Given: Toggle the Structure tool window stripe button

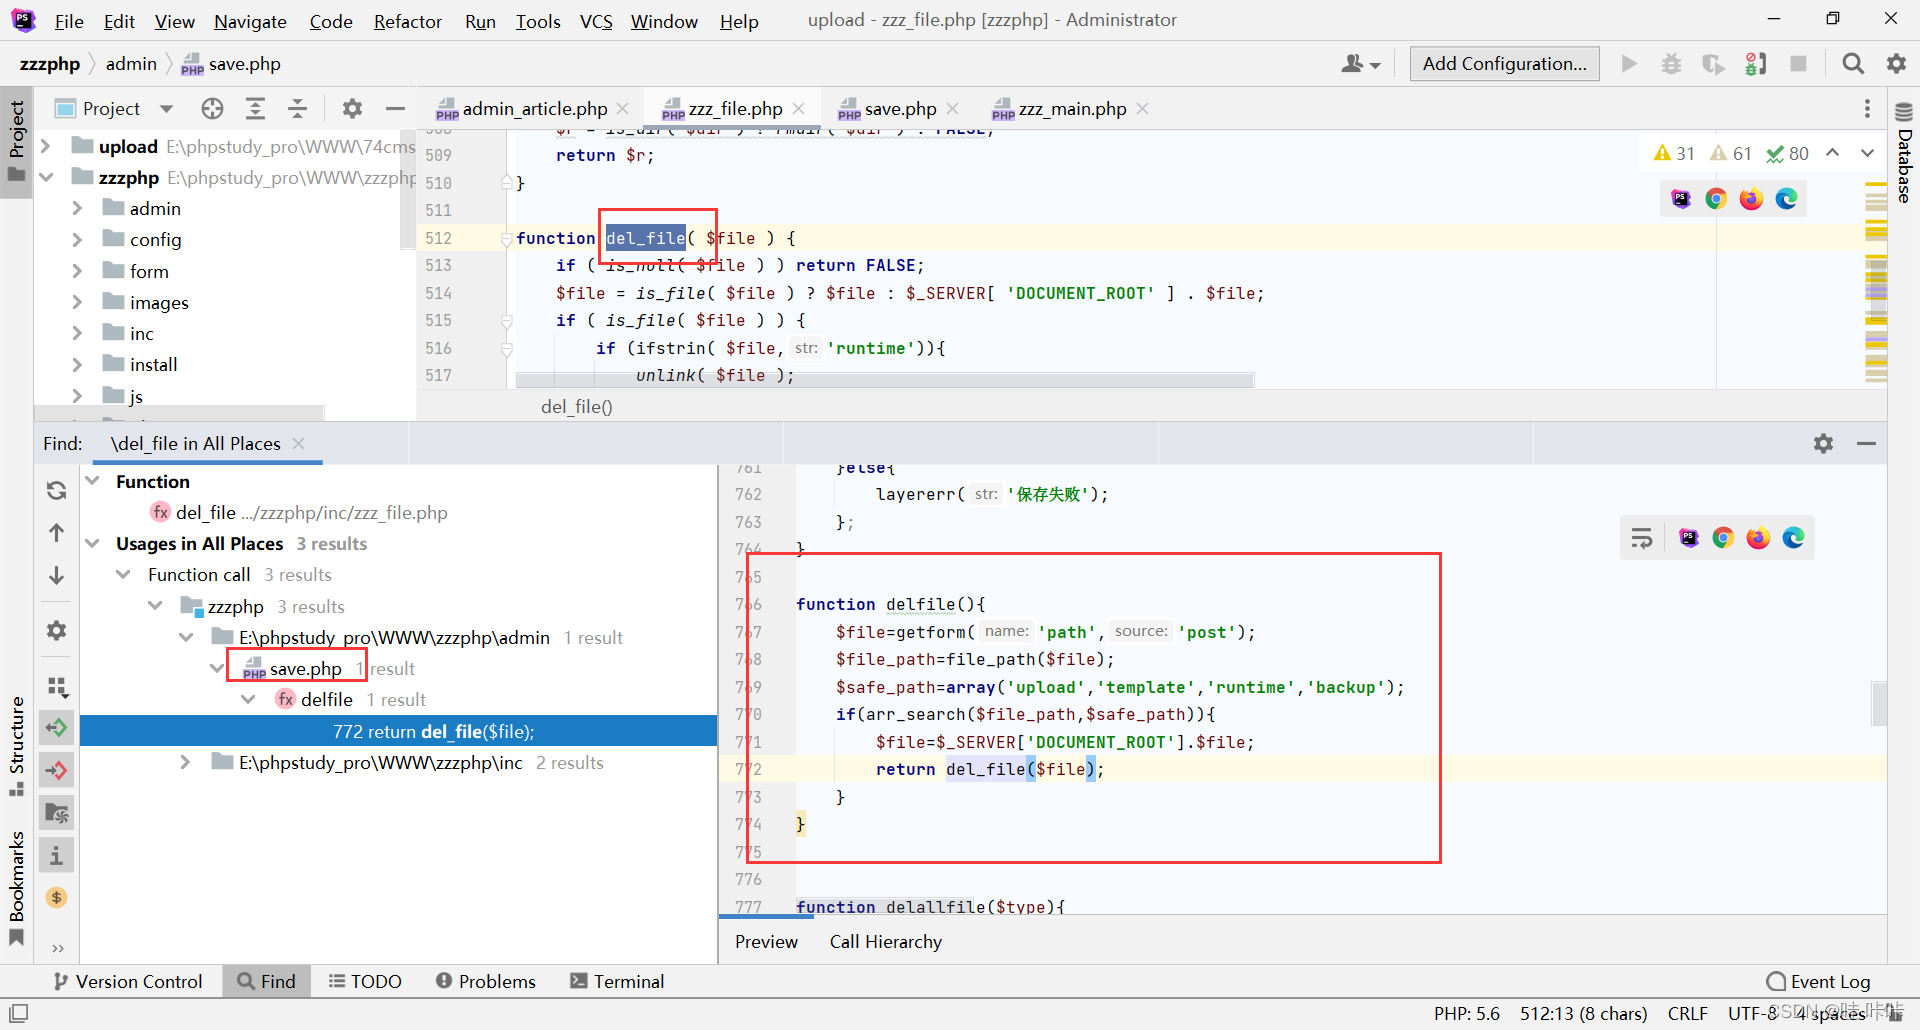Looking at the screenshot, I should [17, 746].
